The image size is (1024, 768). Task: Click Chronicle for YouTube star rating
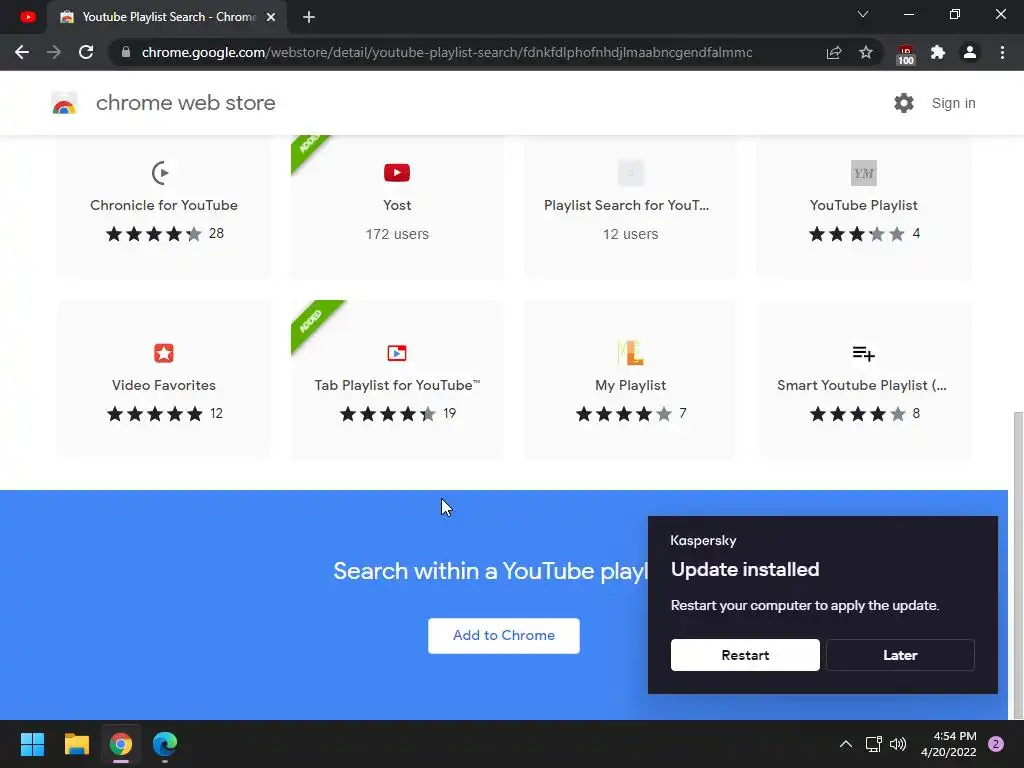tap(154, 234)
